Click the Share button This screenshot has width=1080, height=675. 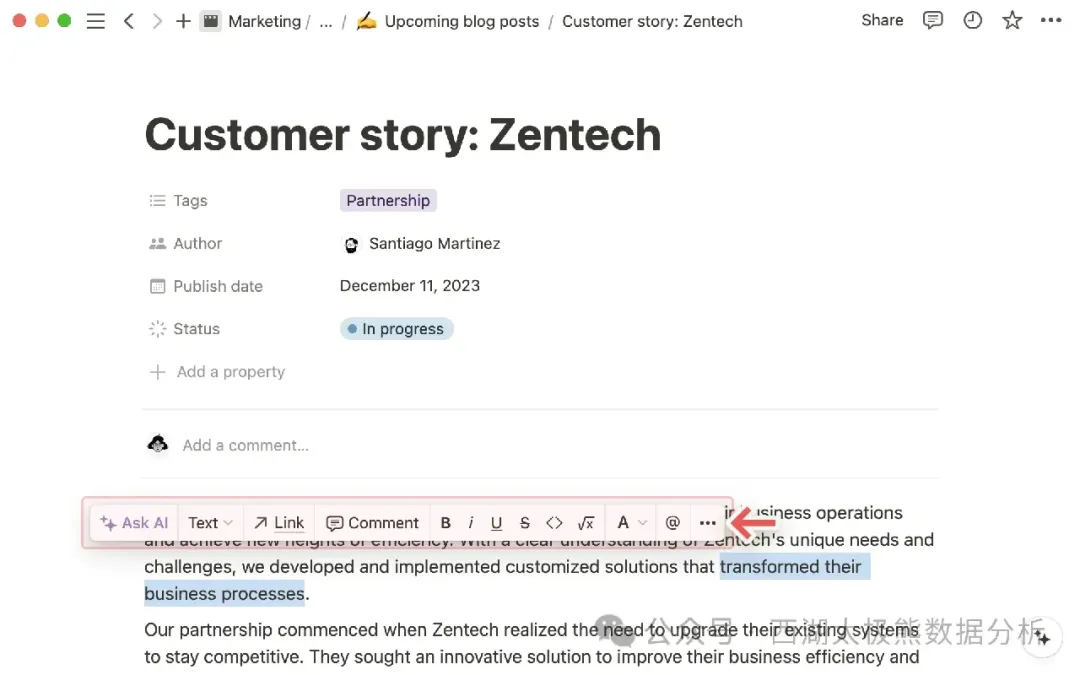coord(882,20)
